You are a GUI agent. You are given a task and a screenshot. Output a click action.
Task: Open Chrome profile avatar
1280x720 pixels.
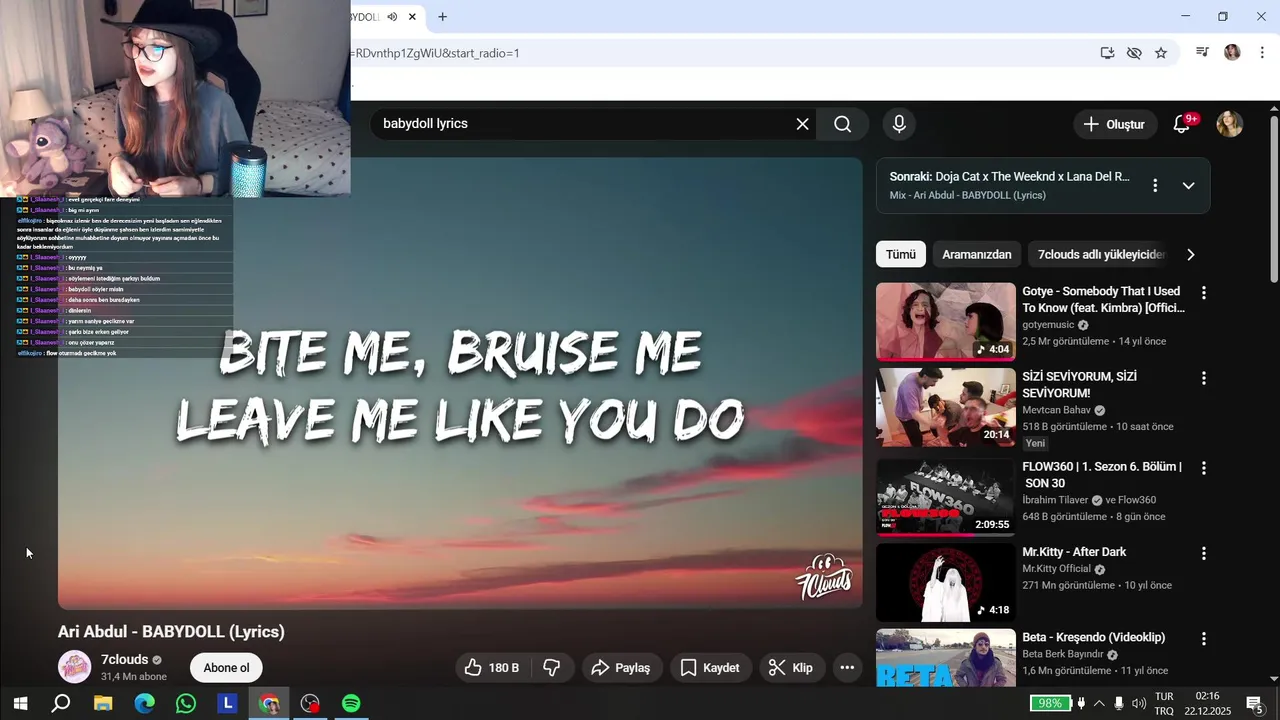[x=1232, y=52]
